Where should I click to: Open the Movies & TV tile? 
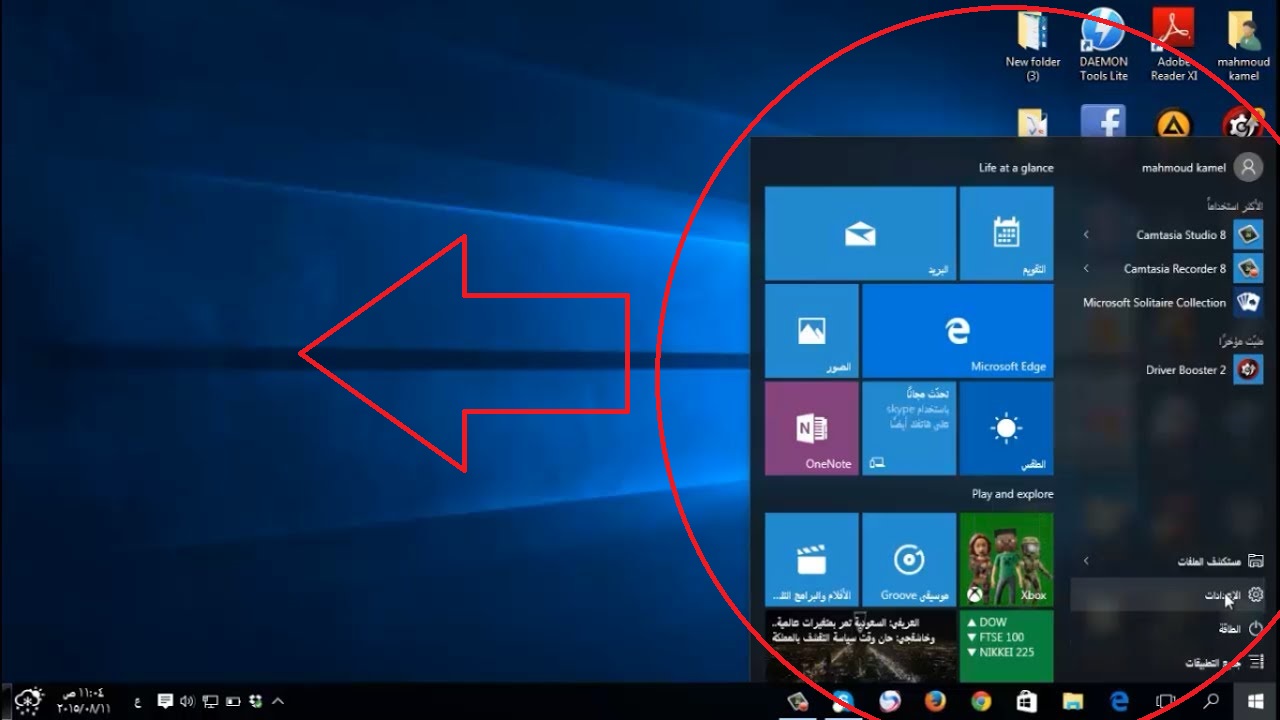point(811,559)
